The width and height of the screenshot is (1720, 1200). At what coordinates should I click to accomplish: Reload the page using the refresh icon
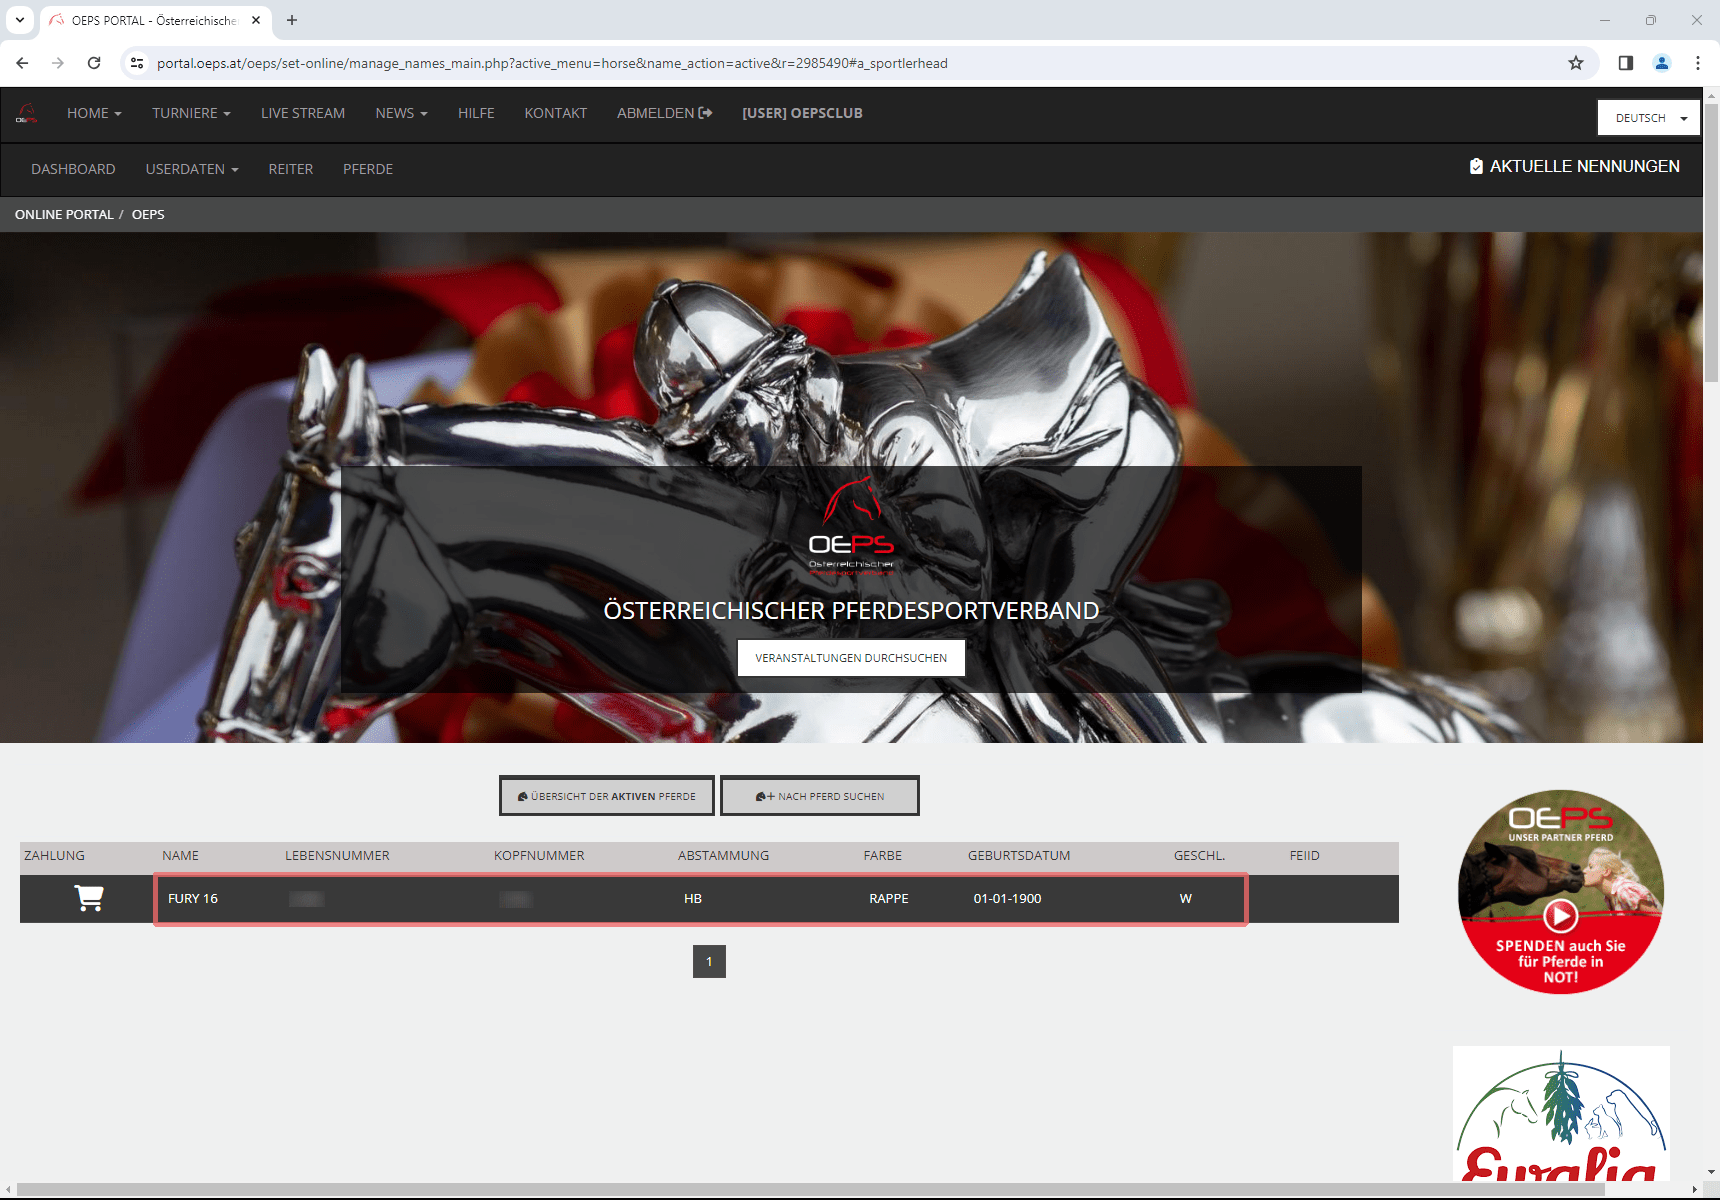(x=94, y=63)
